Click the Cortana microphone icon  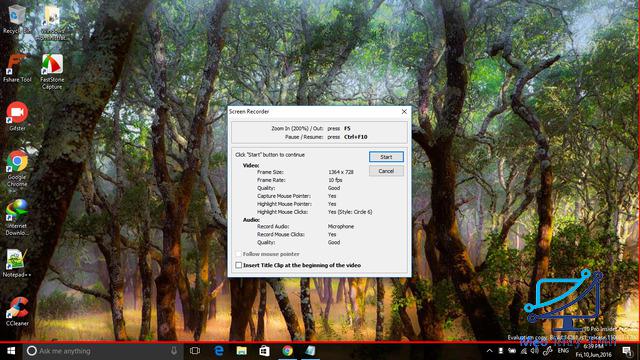pos(174,351)
